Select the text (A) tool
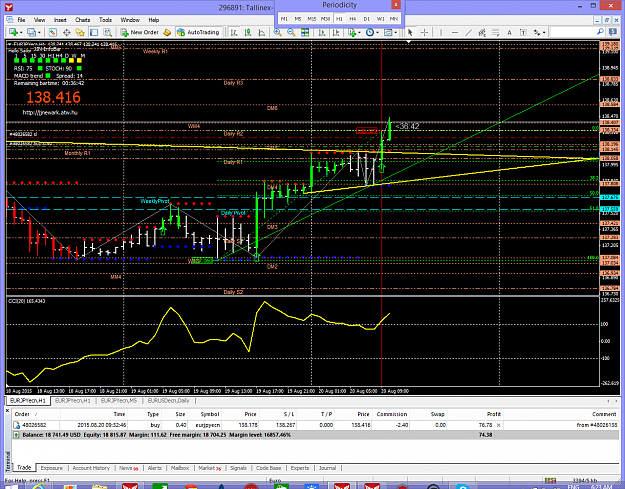The image size is (625, 489). coord(509,32)
